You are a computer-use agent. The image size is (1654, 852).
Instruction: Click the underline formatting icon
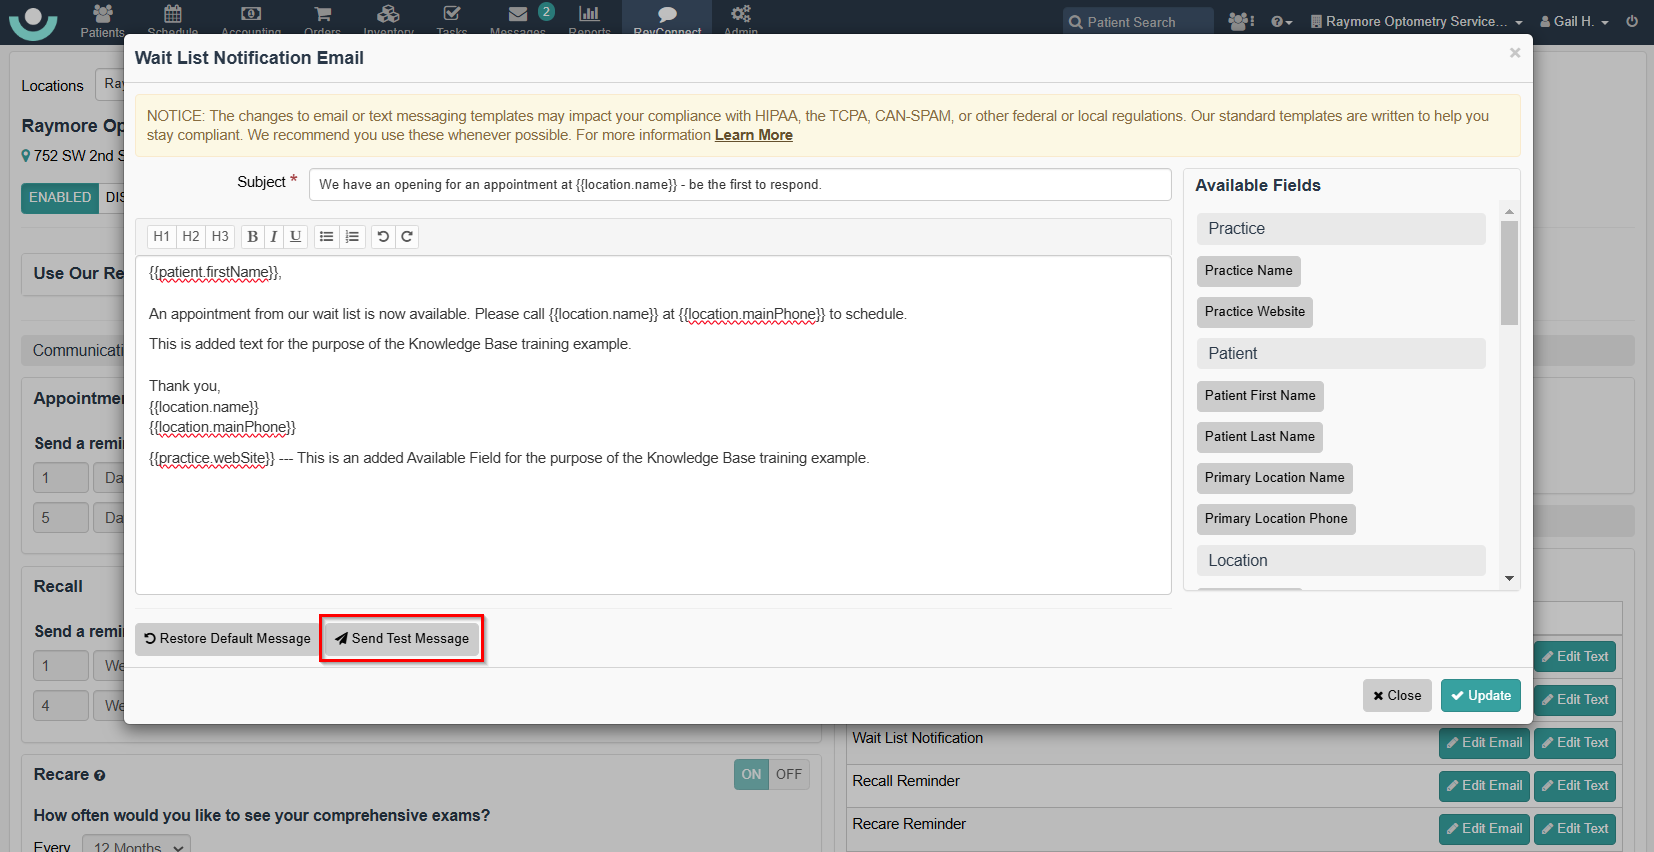point(295,237)
